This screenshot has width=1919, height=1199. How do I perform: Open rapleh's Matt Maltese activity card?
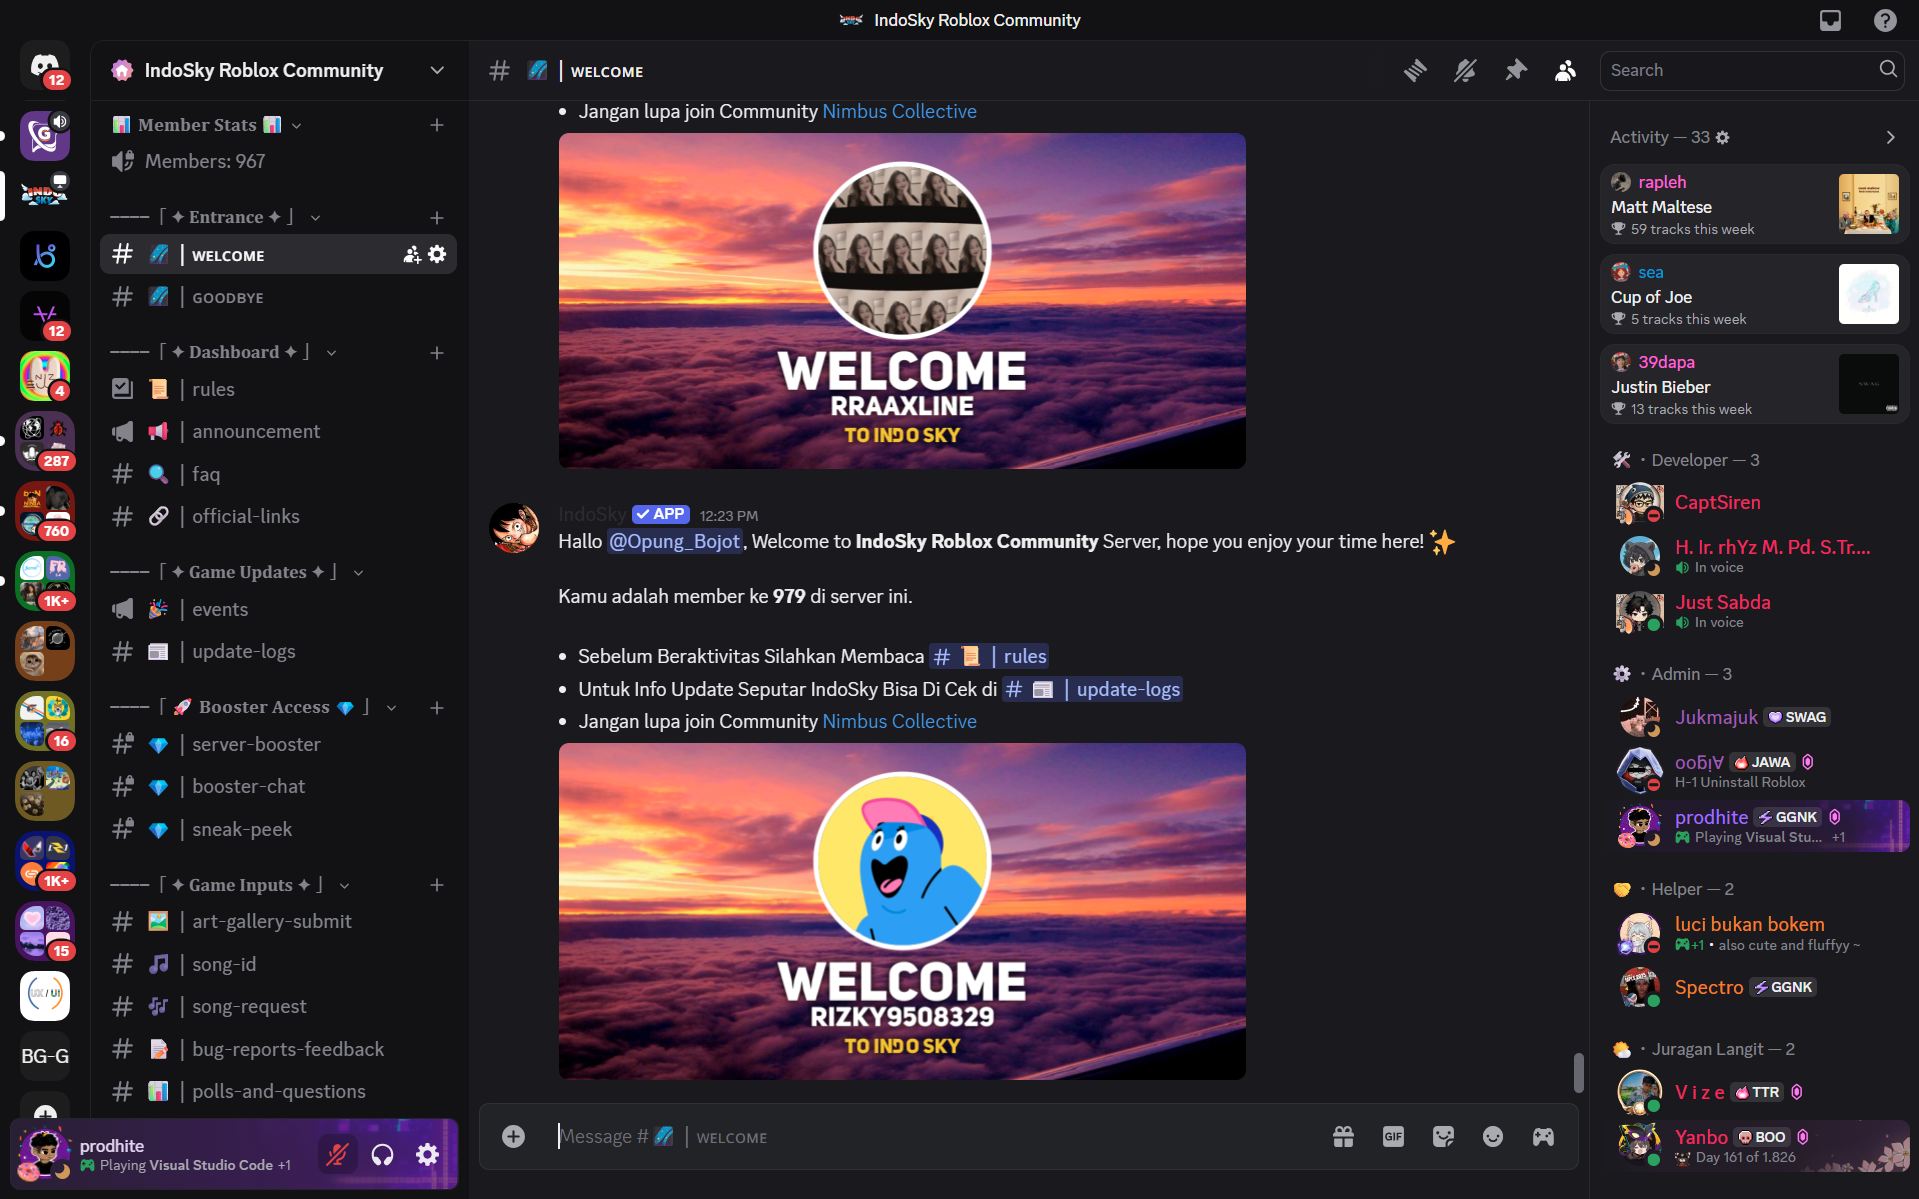click(x=1755, y=204)
